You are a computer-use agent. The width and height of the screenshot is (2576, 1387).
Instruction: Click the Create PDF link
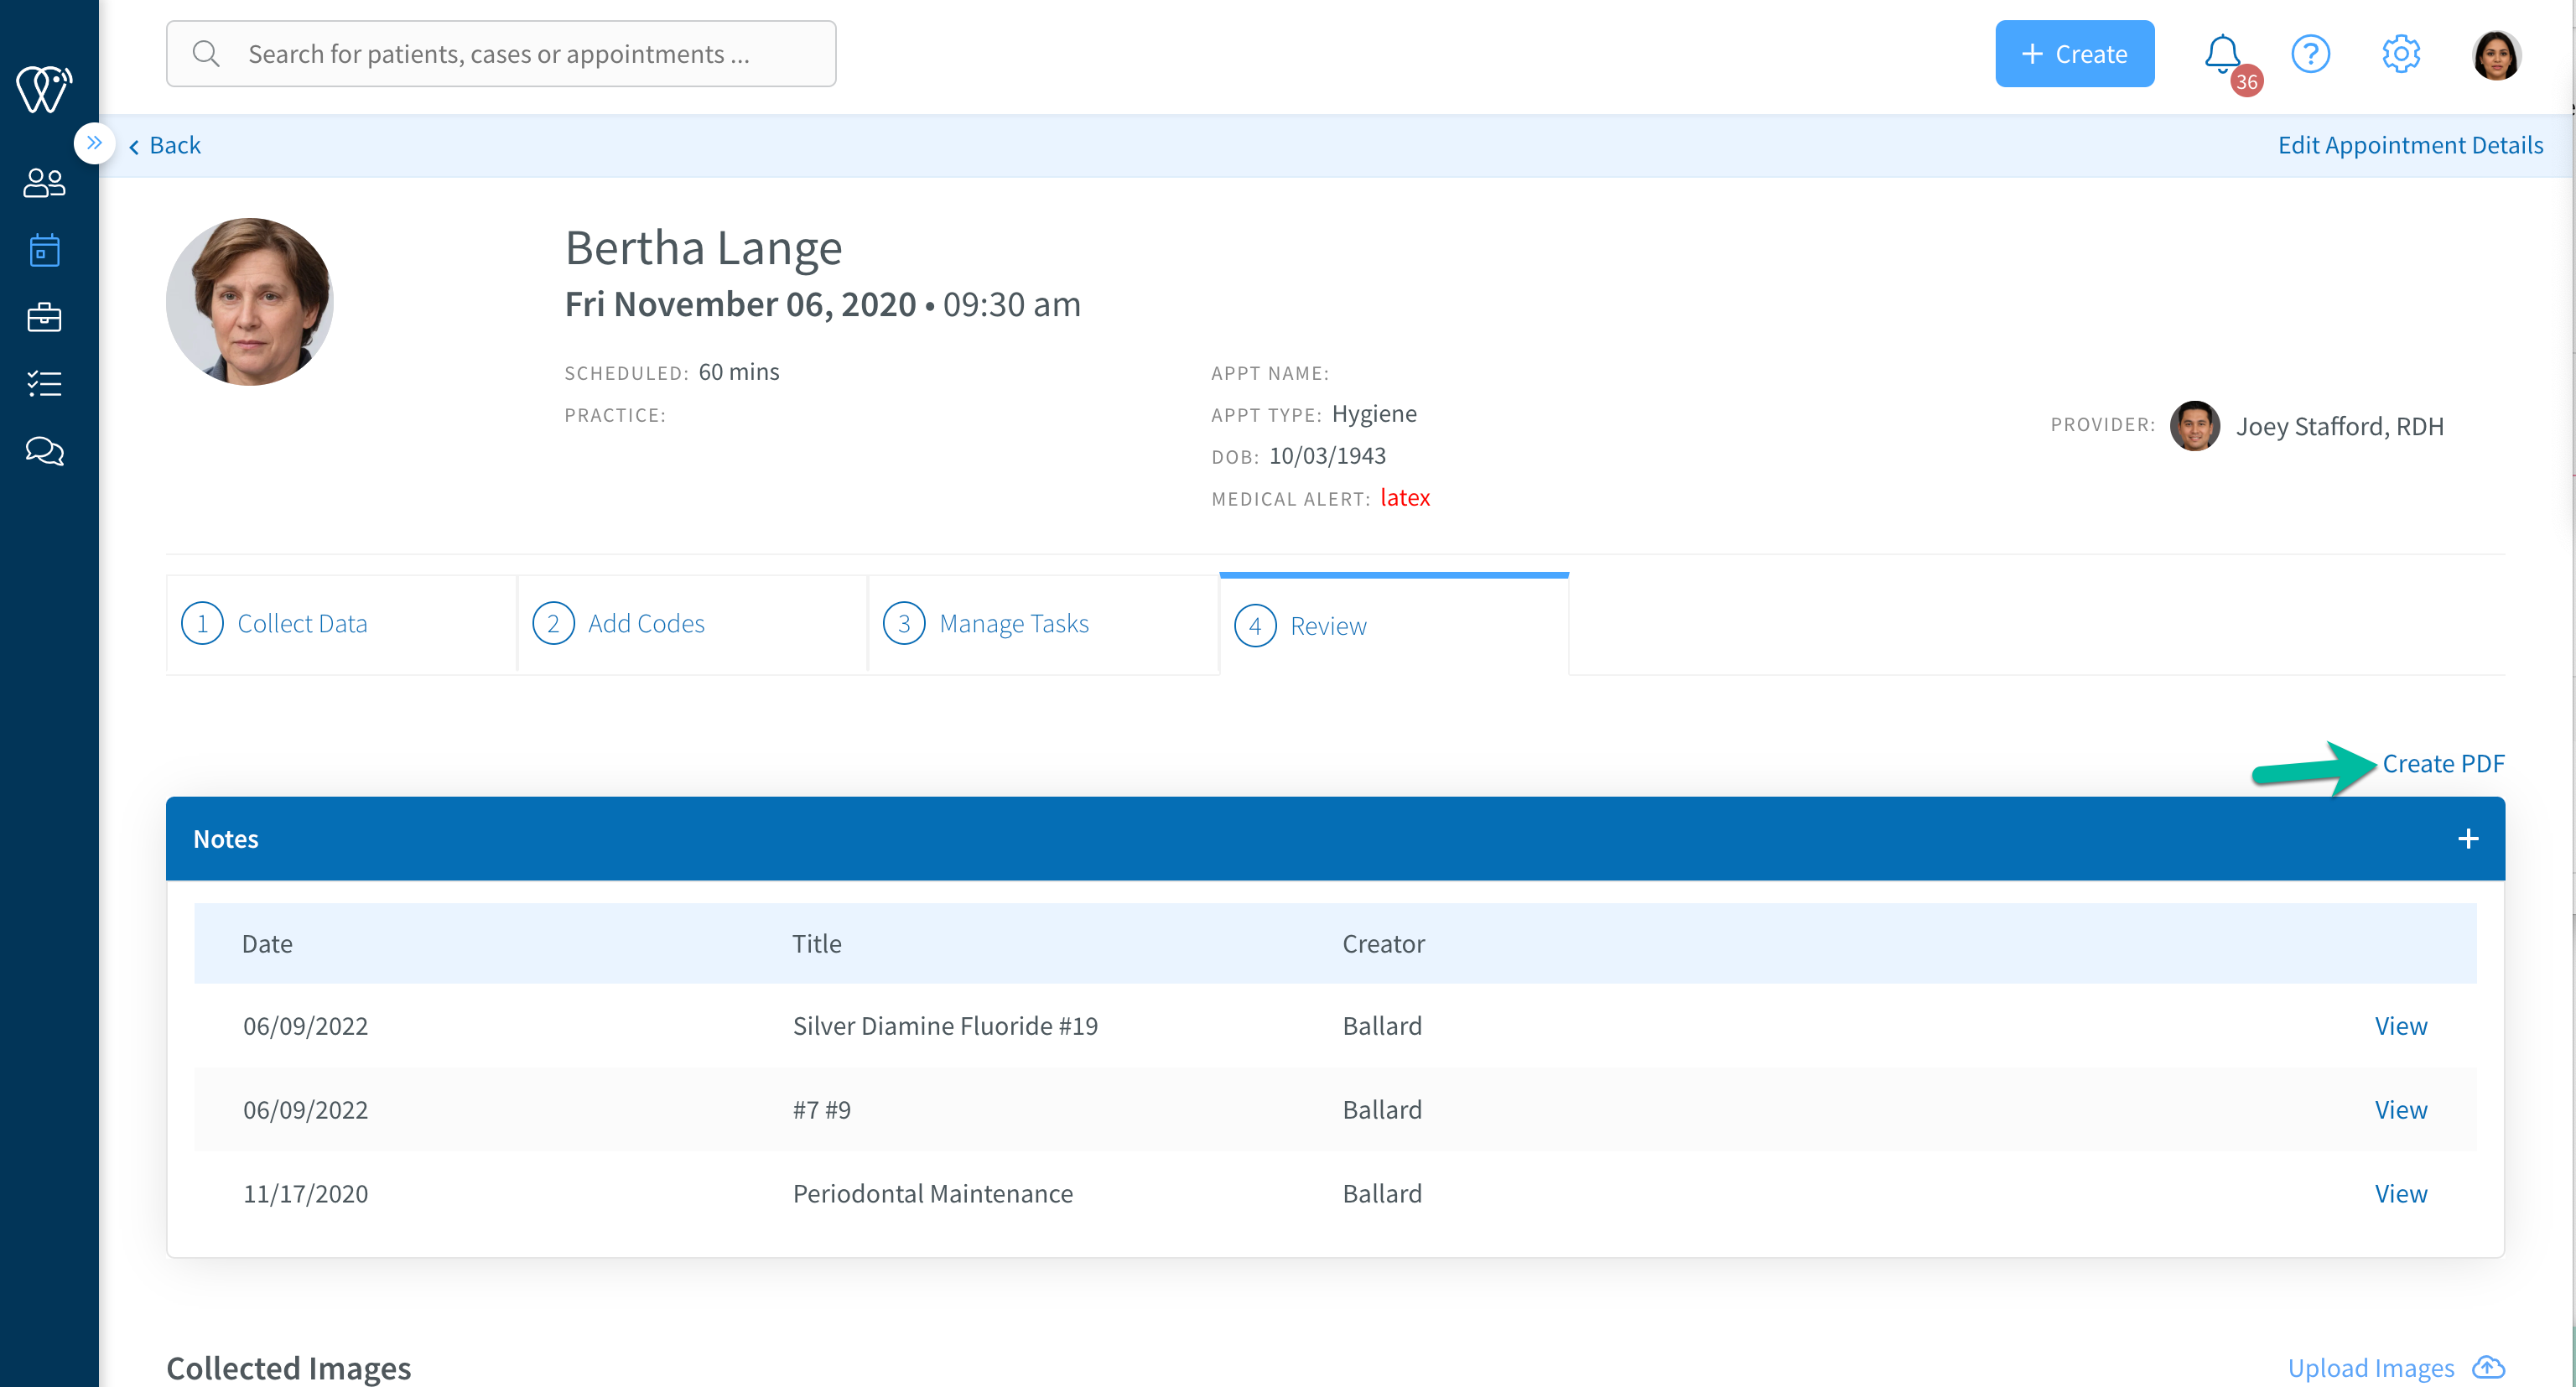(x=2443, y=763)
